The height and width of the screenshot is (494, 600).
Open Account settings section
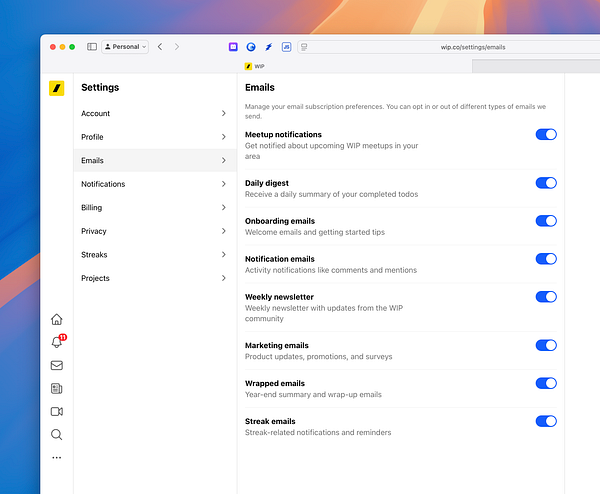(x=155, y=113)
